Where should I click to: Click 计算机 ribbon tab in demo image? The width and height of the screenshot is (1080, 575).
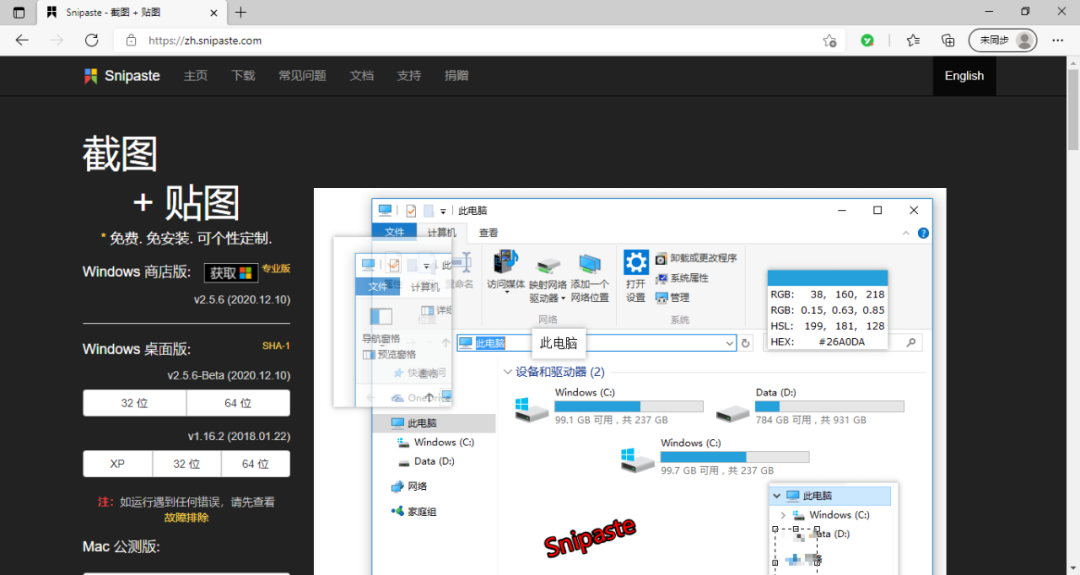click(442, 233)
